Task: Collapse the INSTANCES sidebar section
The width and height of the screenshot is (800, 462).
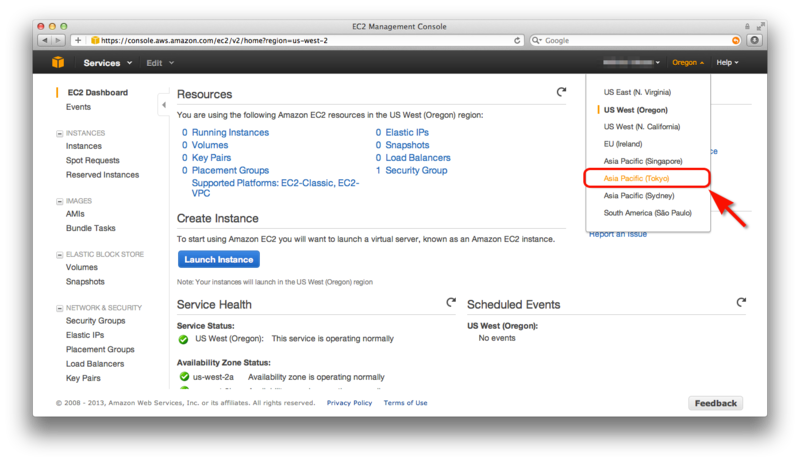Action: (59, 134)
